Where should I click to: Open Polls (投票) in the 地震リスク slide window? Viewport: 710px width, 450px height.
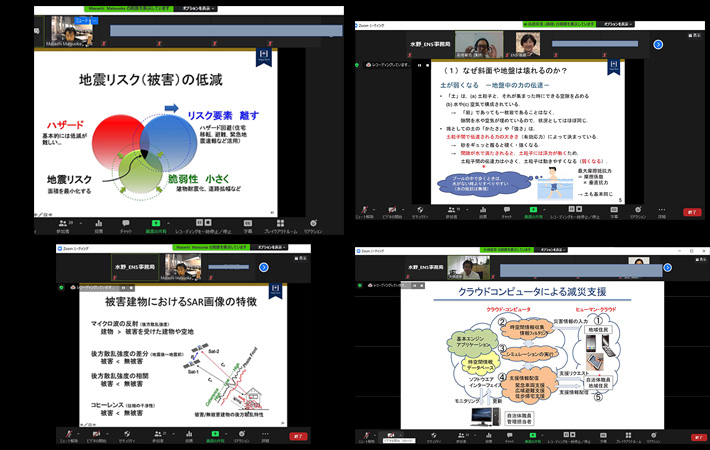coord(99,226)
